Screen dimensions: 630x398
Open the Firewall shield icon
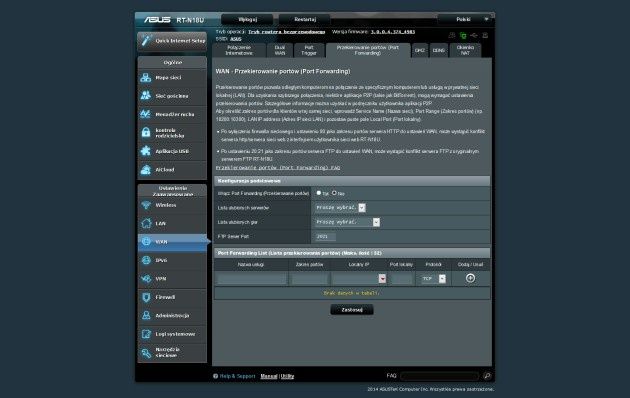click(146, 297)
